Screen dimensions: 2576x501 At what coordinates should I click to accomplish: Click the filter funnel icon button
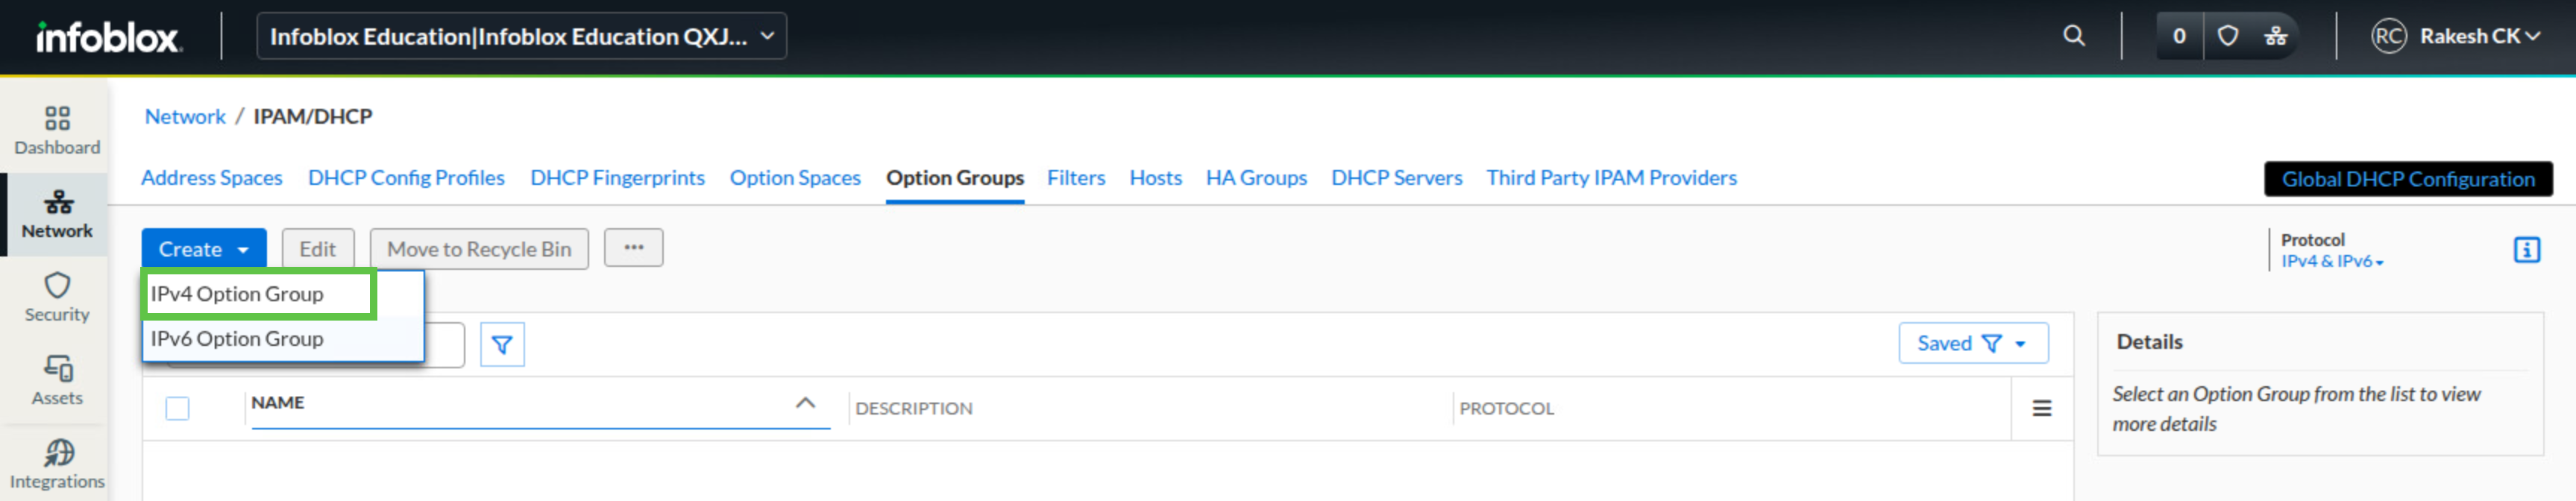coord(502,344)
